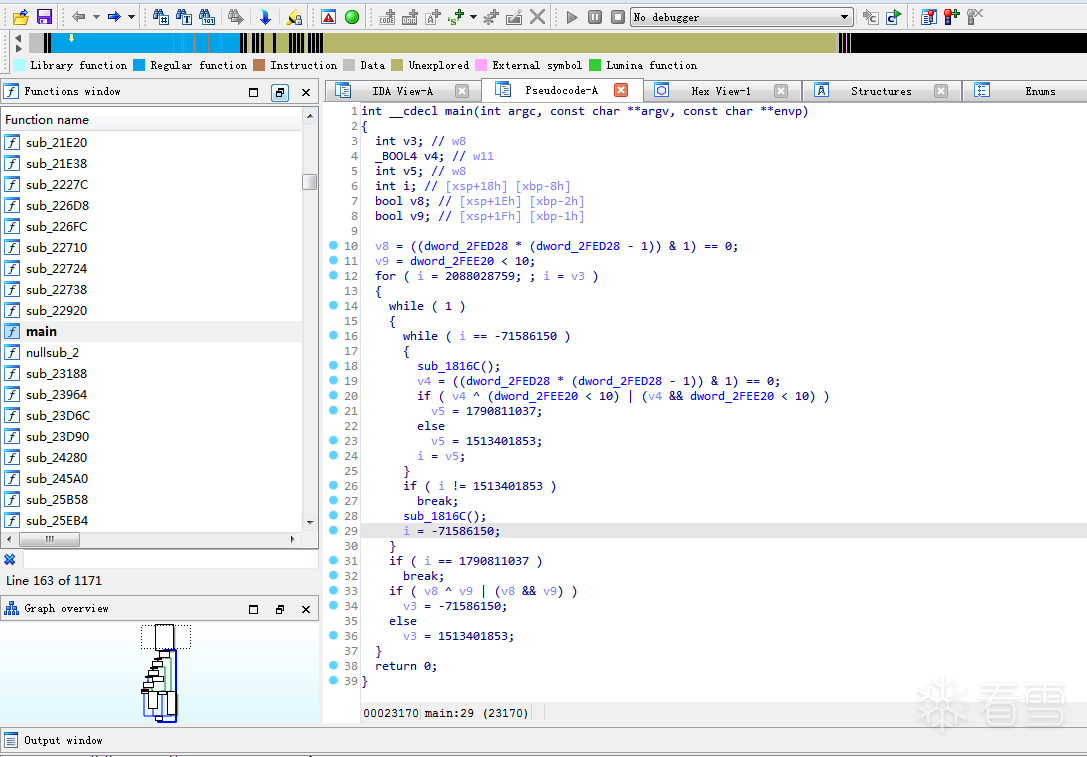This screenshot has height=757, width=1087.
Task: Open the No debugger dropdown
Action: tap(845, 17)
